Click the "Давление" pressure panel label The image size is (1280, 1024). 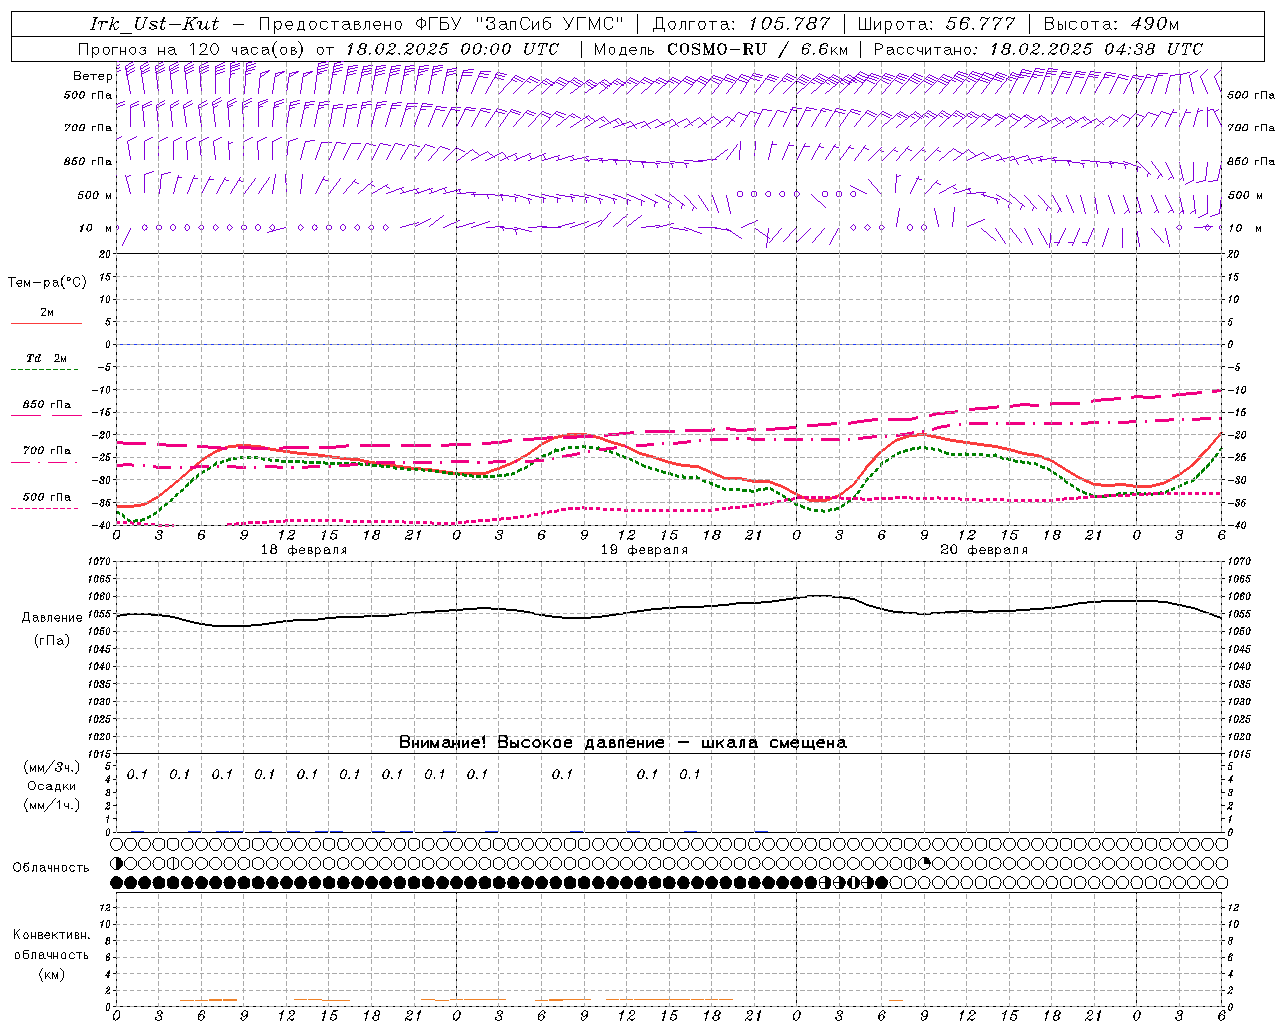[52, 618]
